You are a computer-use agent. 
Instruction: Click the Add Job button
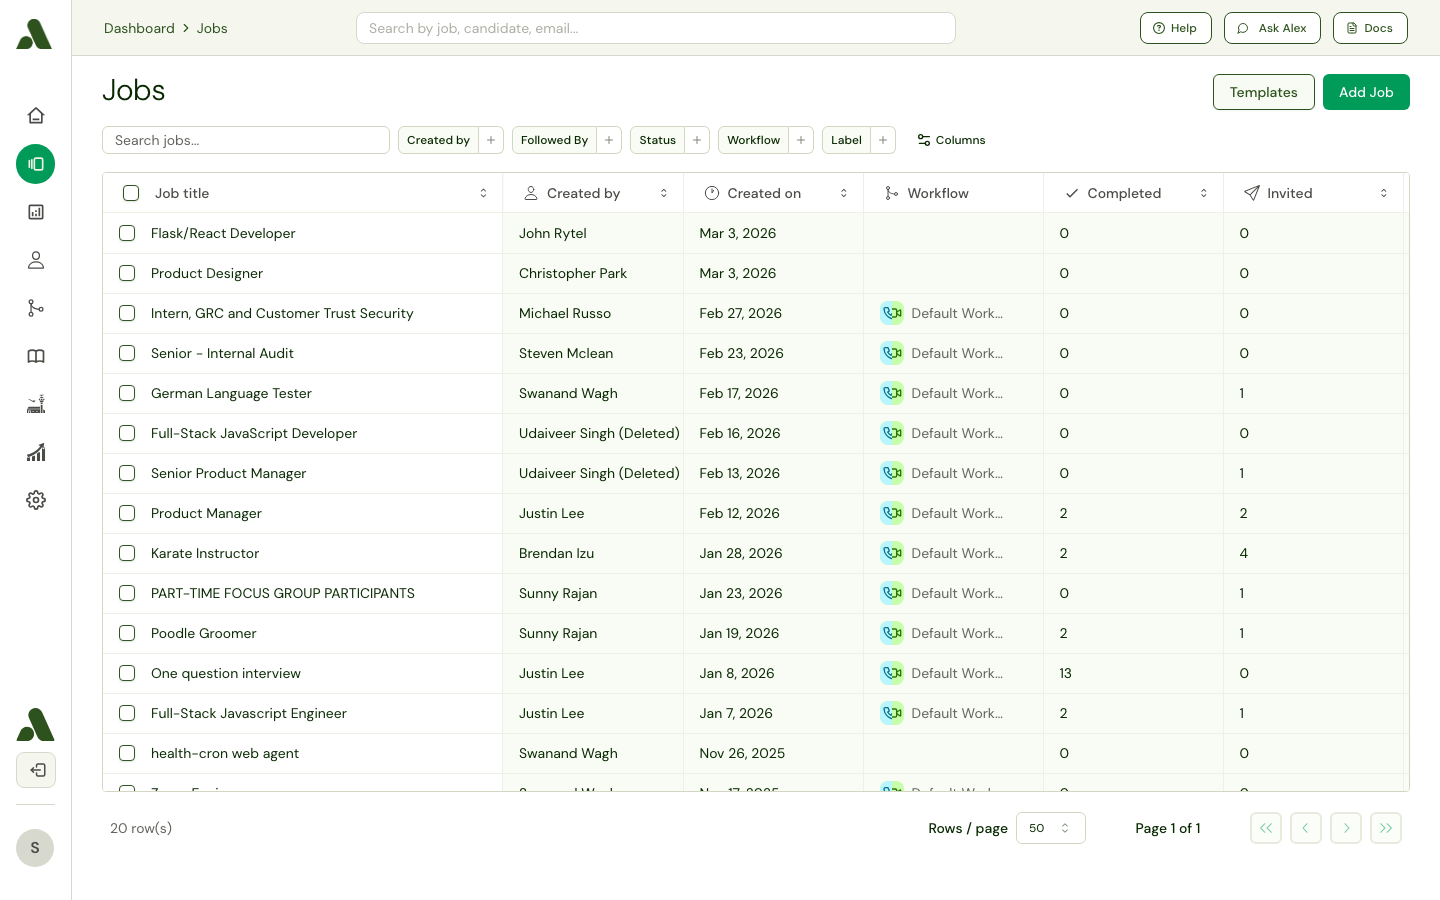pos(1366,92)
